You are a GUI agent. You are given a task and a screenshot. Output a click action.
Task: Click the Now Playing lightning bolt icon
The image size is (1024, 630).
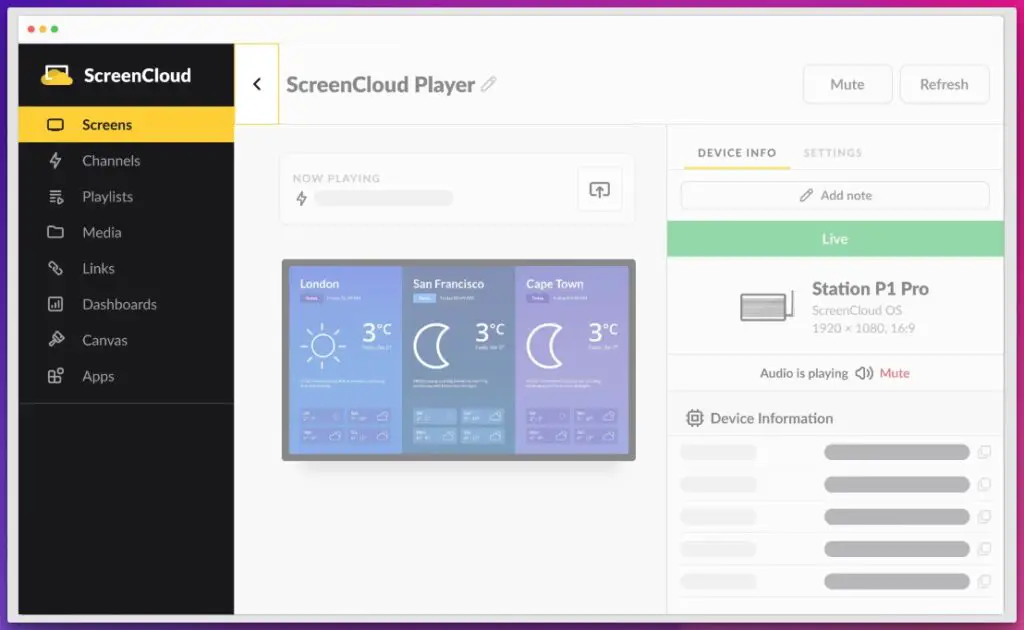301,198
